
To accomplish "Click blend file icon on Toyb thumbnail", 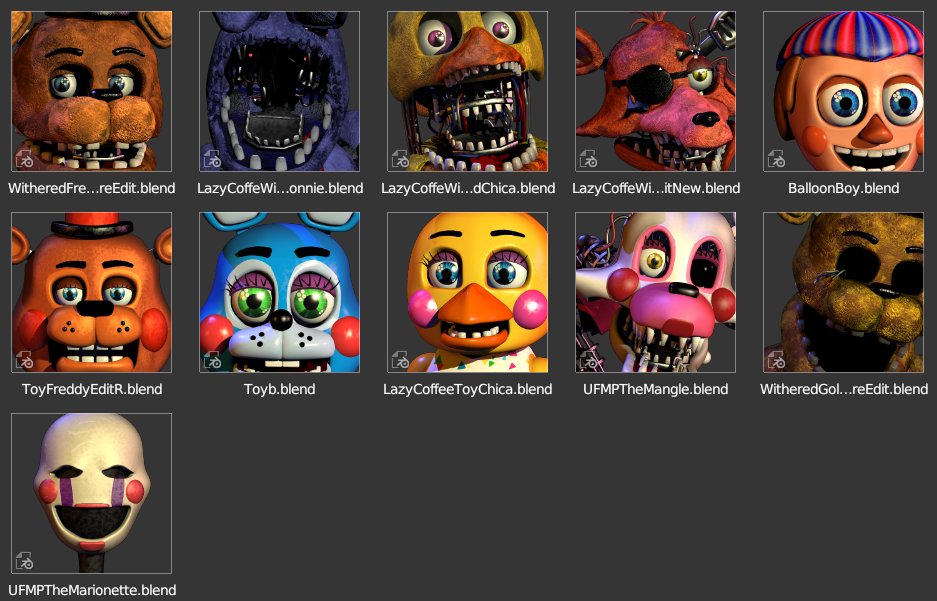I will 212,360.
